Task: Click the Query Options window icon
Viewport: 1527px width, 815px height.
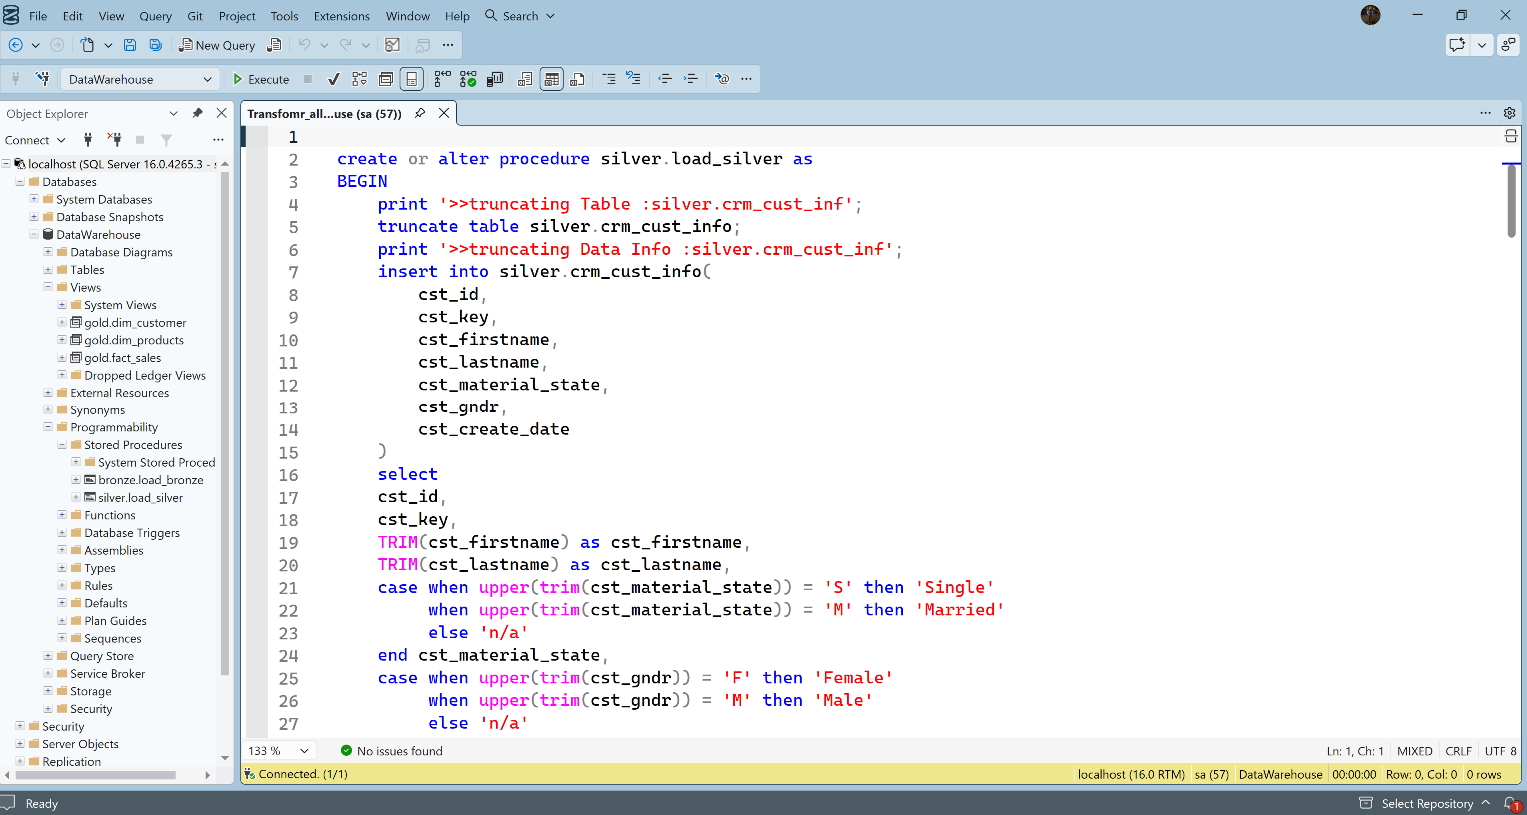Action: (386, 79)
